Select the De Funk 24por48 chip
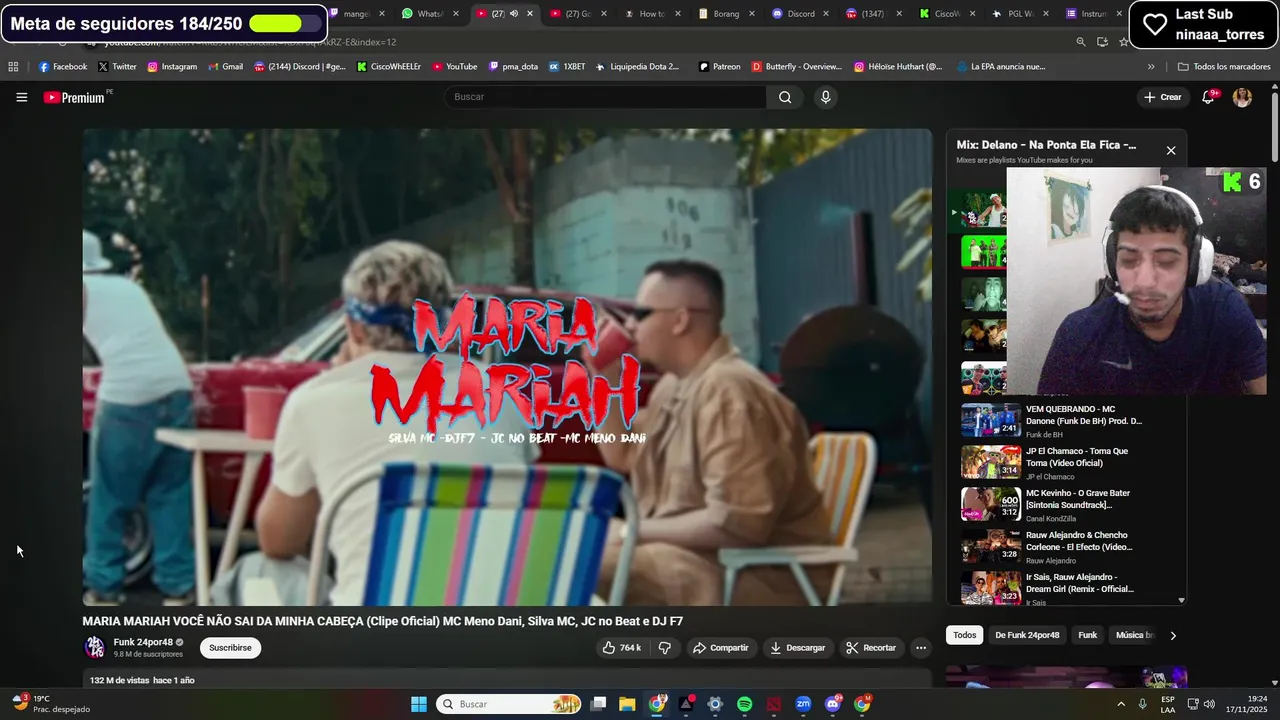Screen dimensions: 1280x720 (x=1027, y=635)
